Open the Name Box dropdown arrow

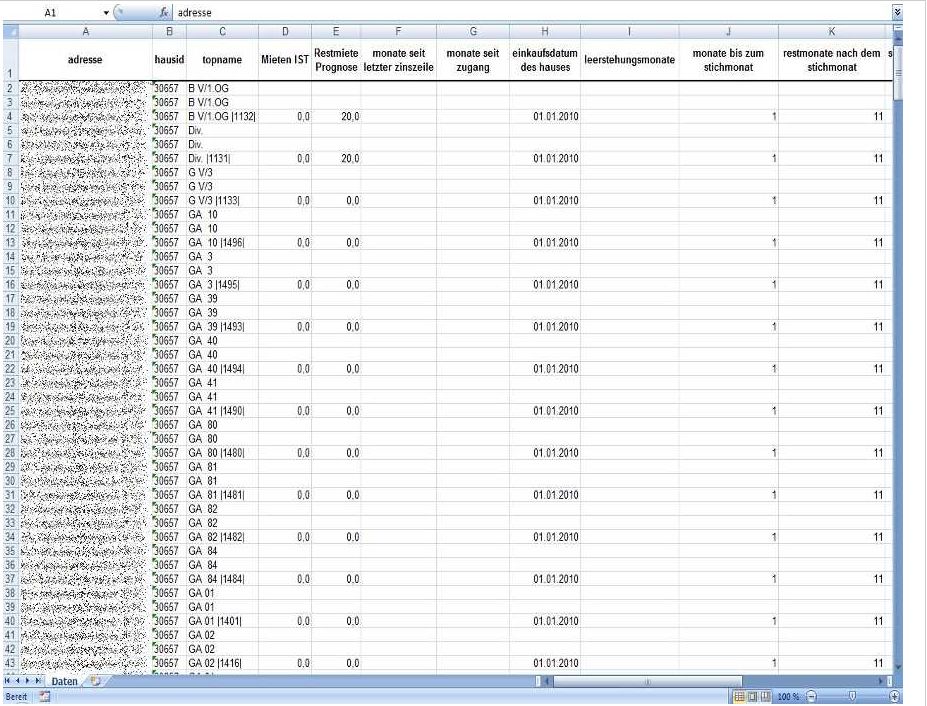[106, 12]
